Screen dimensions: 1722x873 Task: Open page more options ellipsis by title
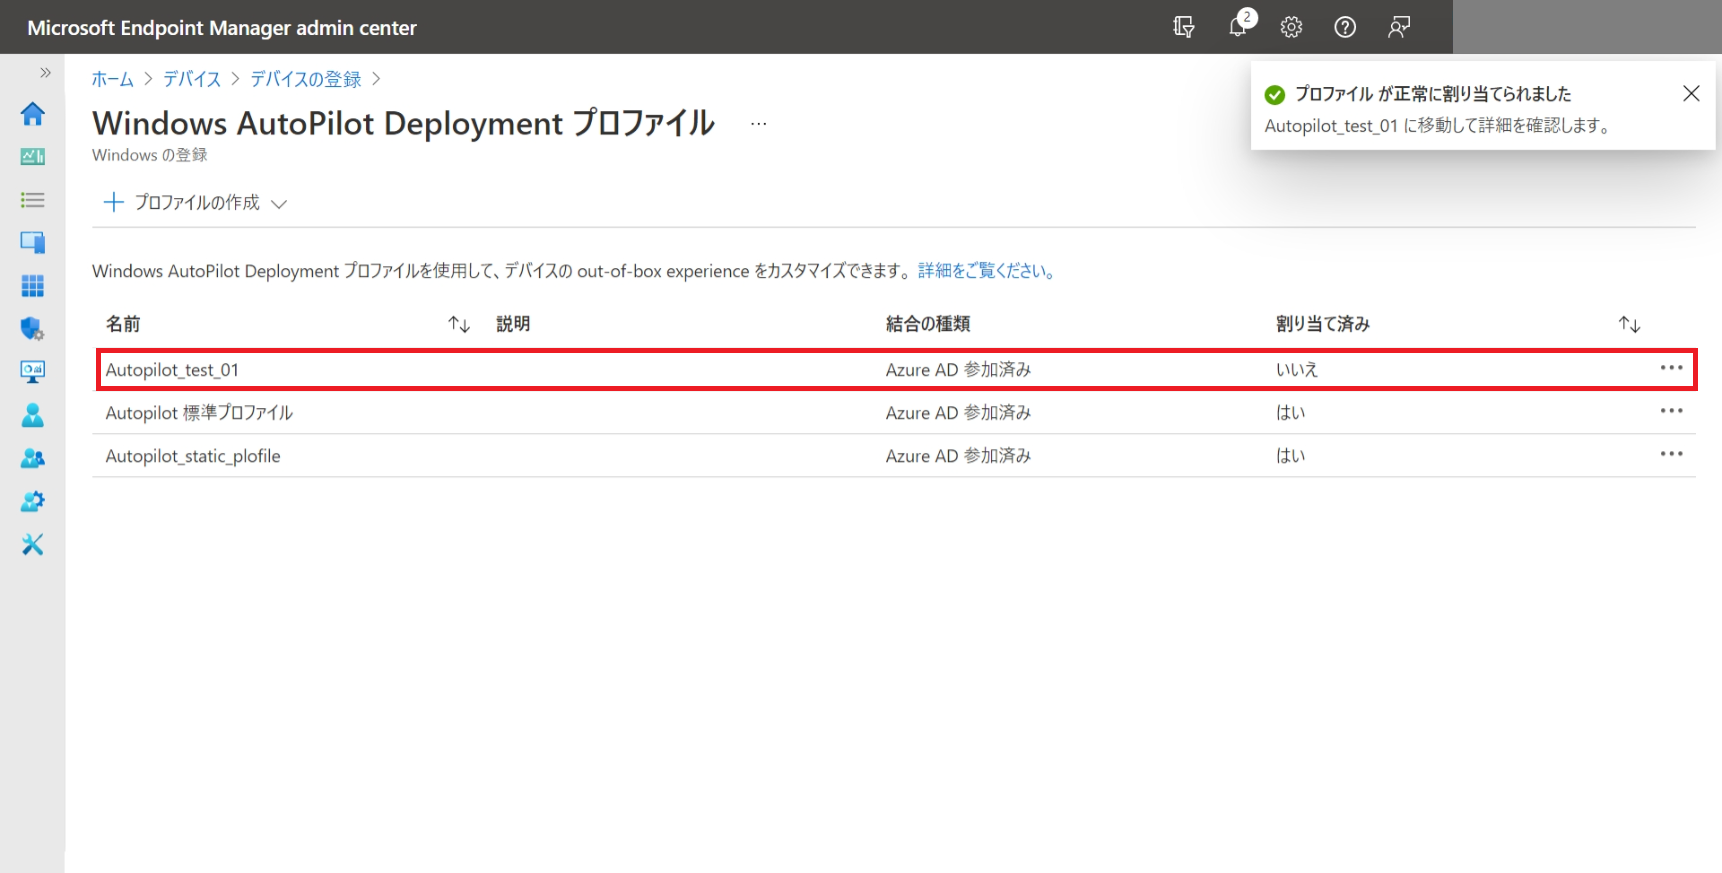tap(759, 124)
